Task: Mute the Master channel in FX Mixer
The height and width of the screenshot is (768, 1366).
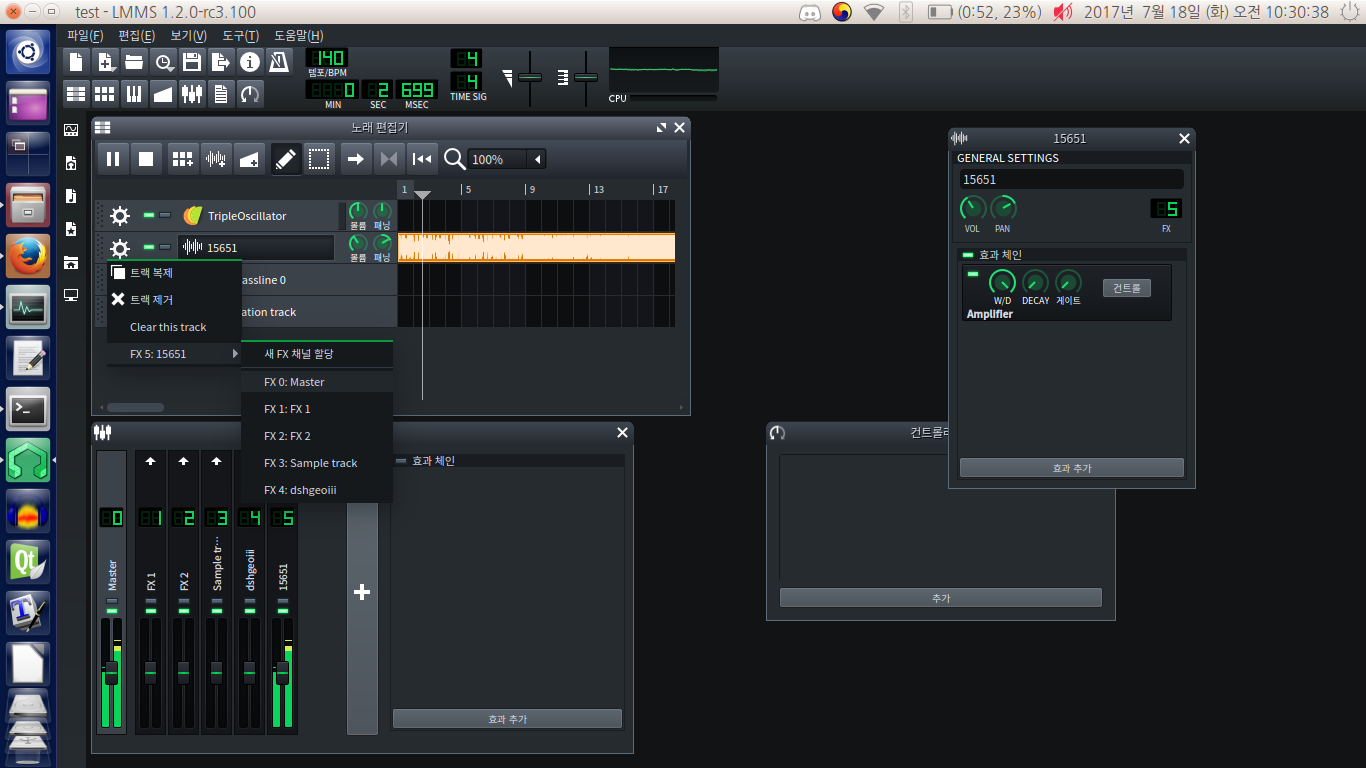Action: point(112,610)
